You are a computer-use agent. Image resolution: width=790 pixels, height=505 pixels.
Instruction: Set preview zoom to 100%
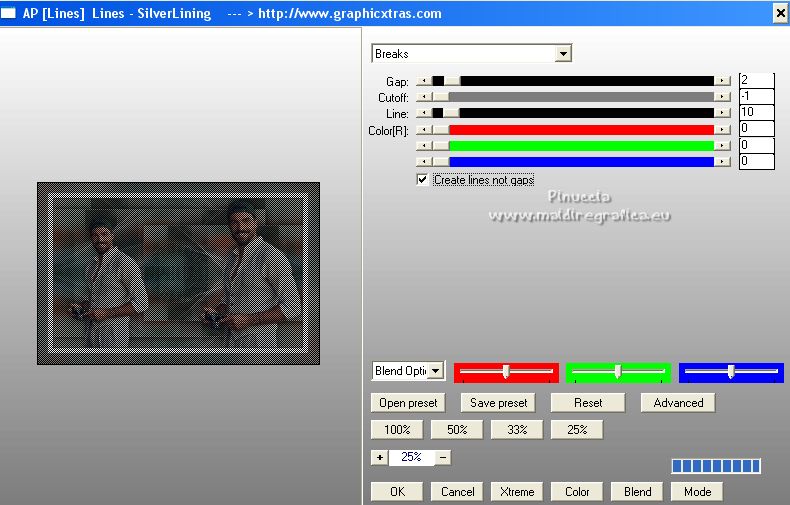click(397, 429)
